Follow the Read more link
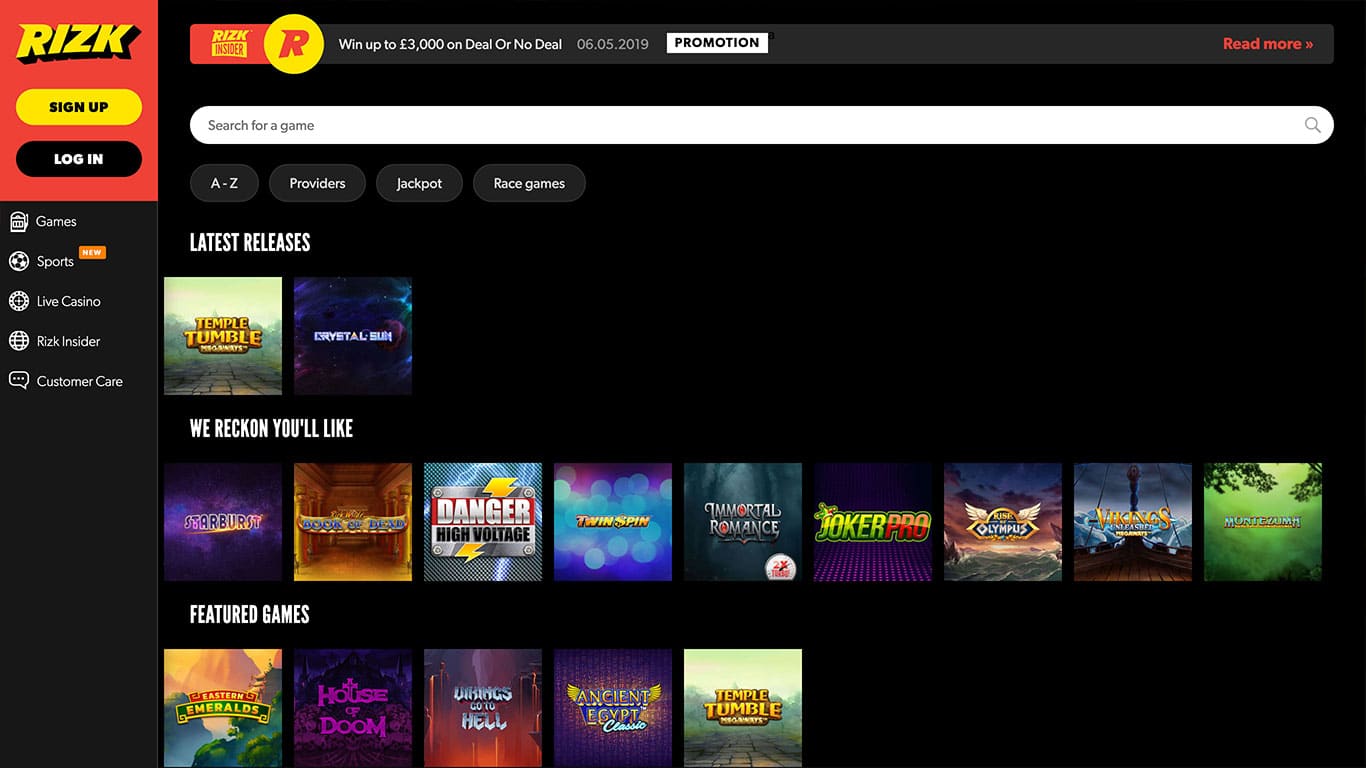This screenshot has height=768, width=1366. click(1268, 43)
